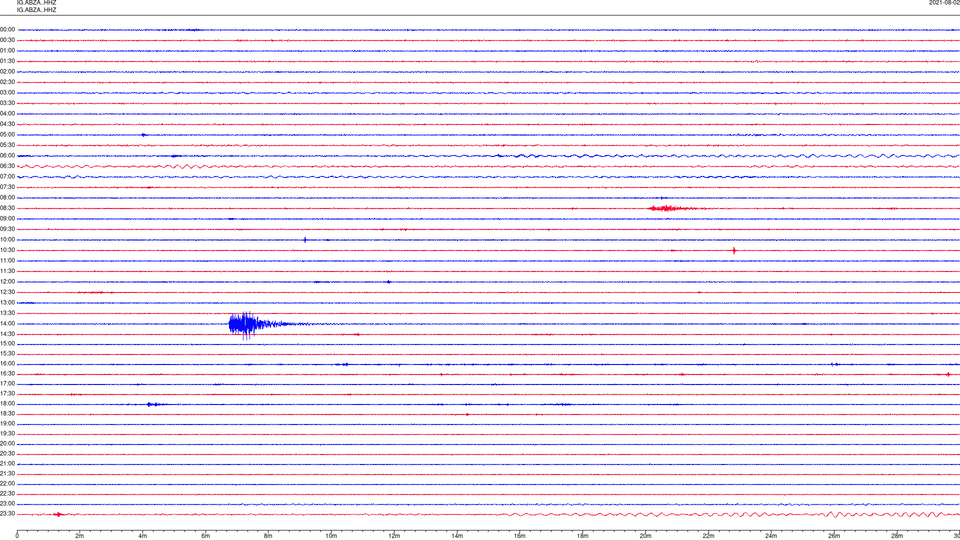Click the small blue blip on the 05:00 trace

coord(144,135)
